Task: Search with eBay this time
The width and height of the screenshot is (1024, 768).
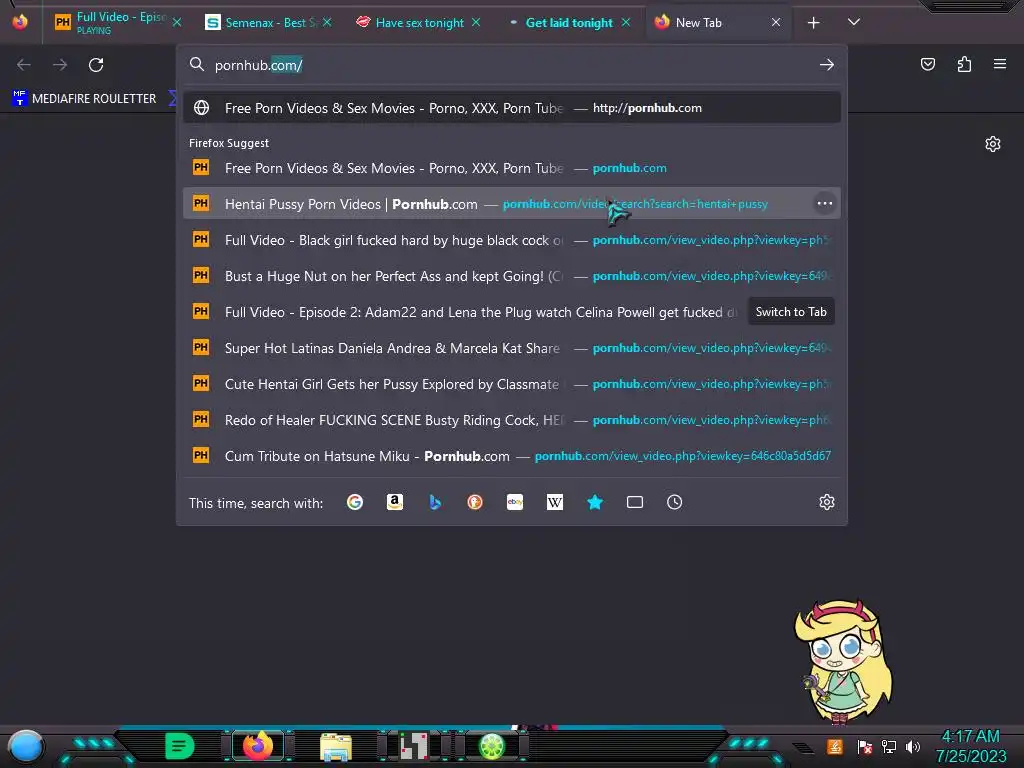Action: (x=515, y=502)
